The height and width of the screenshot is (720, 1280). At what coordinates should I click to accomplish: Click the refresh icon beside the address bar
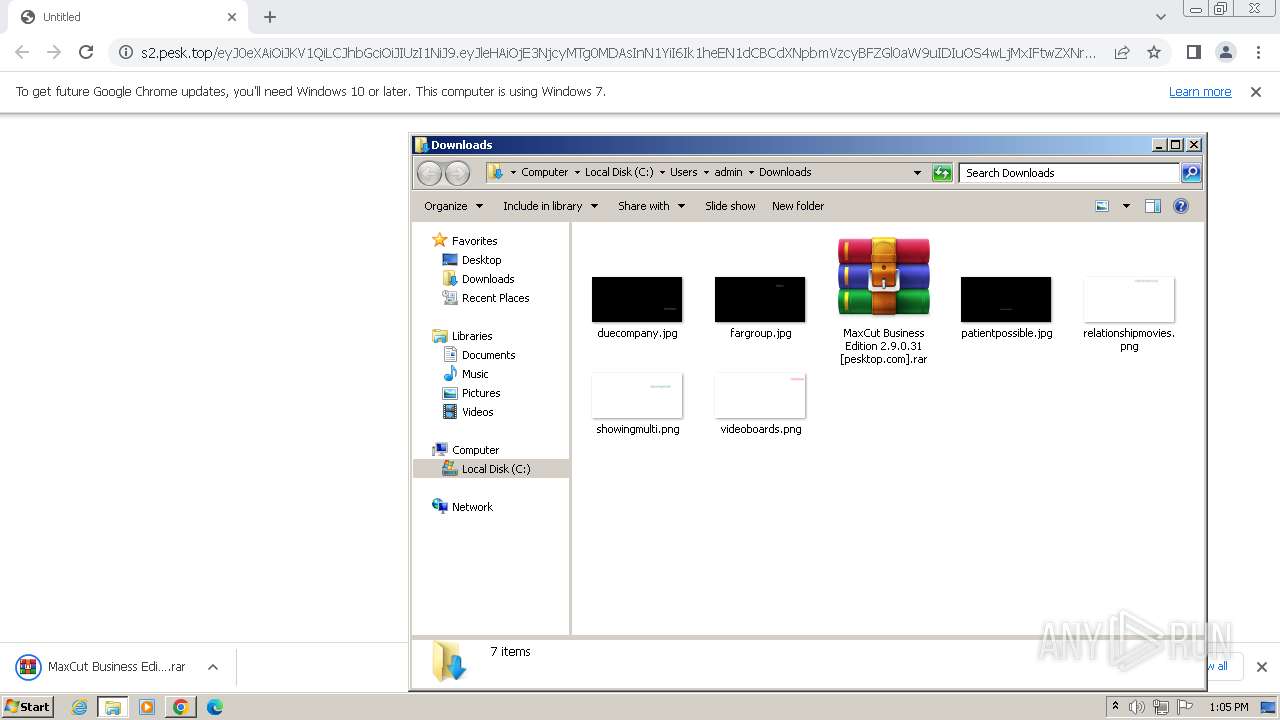(x=942, y=173)
